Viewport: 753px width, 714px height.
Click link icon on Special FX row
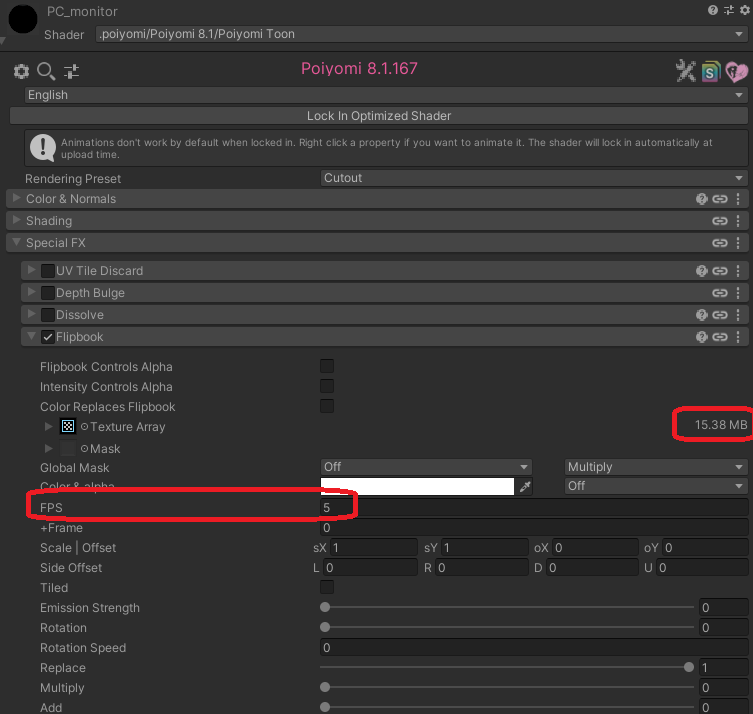(x=719, y=243)
